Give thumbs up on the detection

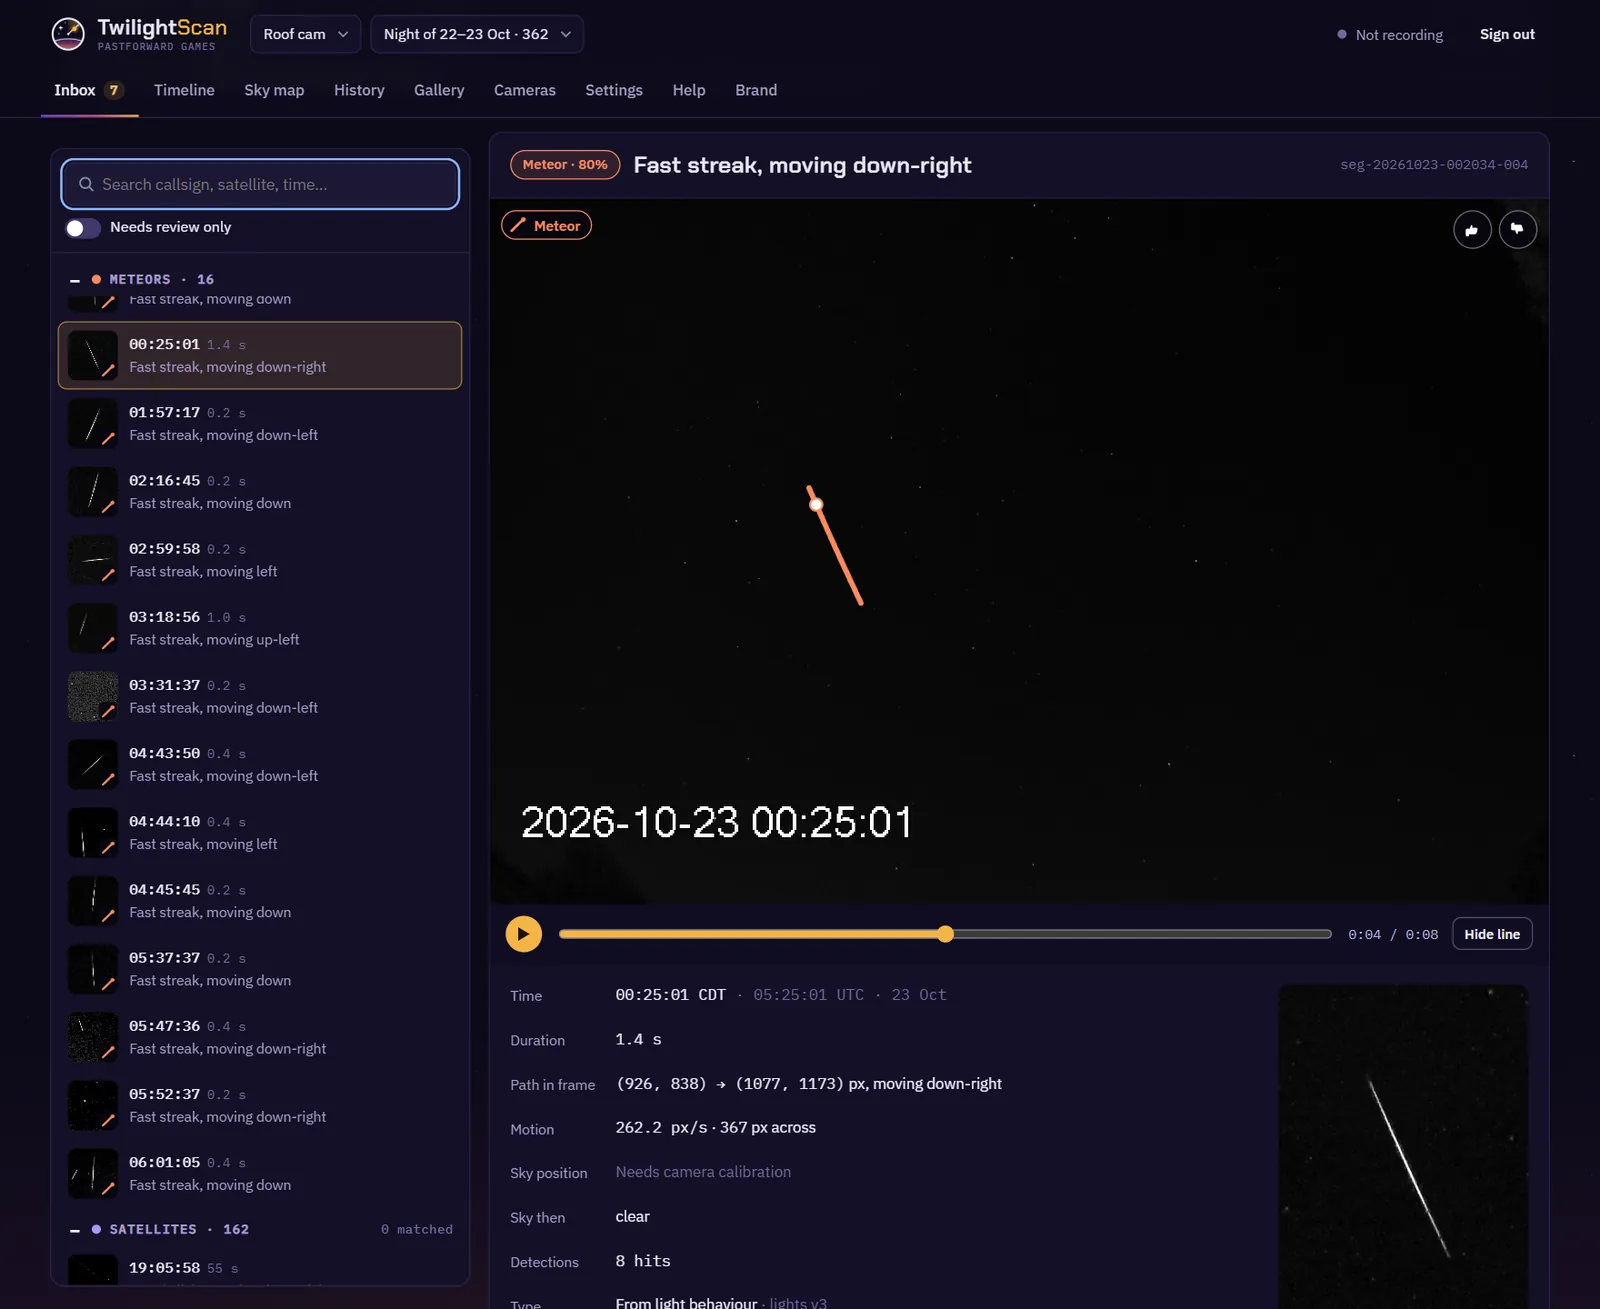[1472, 229]
